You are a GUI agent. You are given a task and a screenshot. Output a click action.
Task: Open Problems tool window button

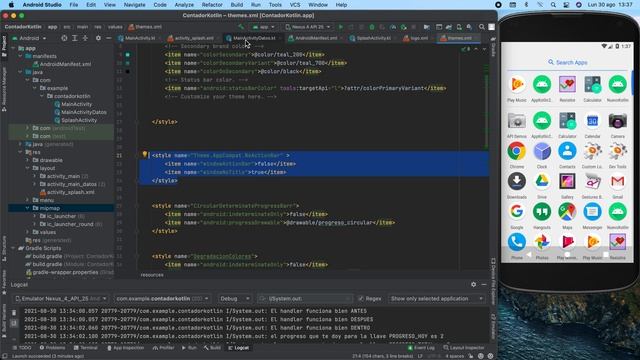pos(52,348)
